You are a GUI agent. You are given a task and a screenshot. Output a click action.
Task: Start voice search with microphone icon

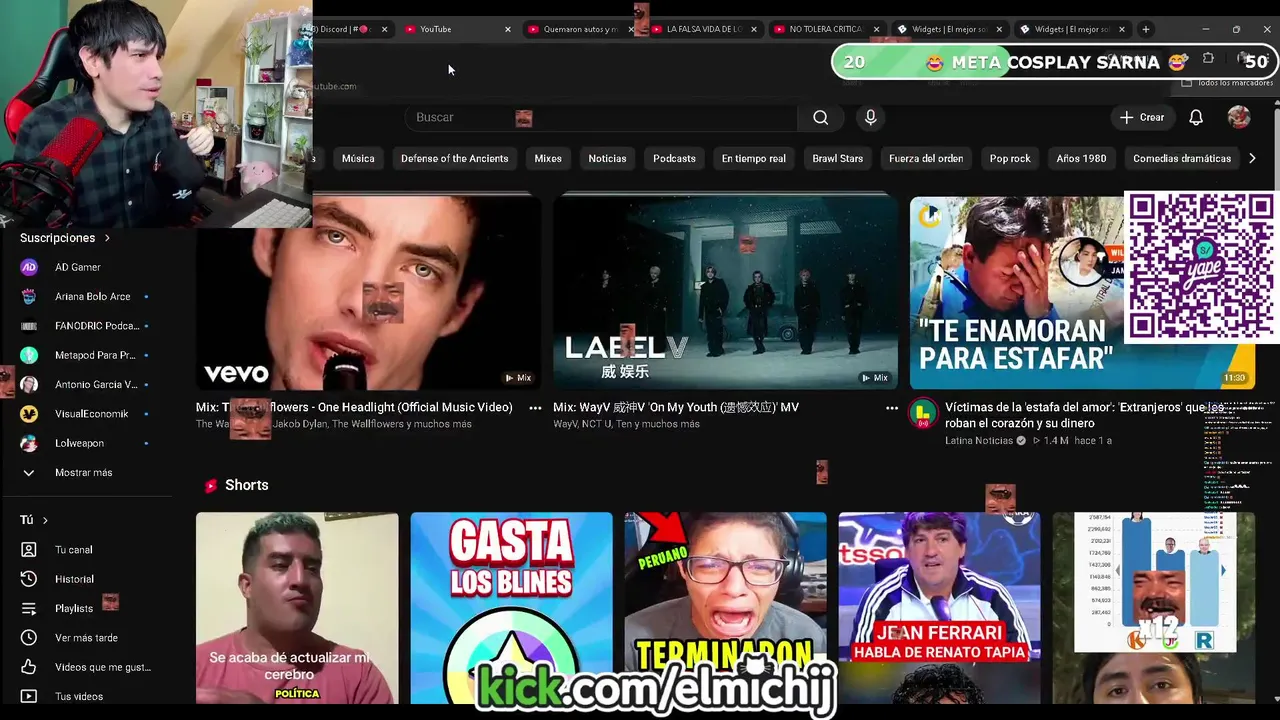tap(870, 118)
